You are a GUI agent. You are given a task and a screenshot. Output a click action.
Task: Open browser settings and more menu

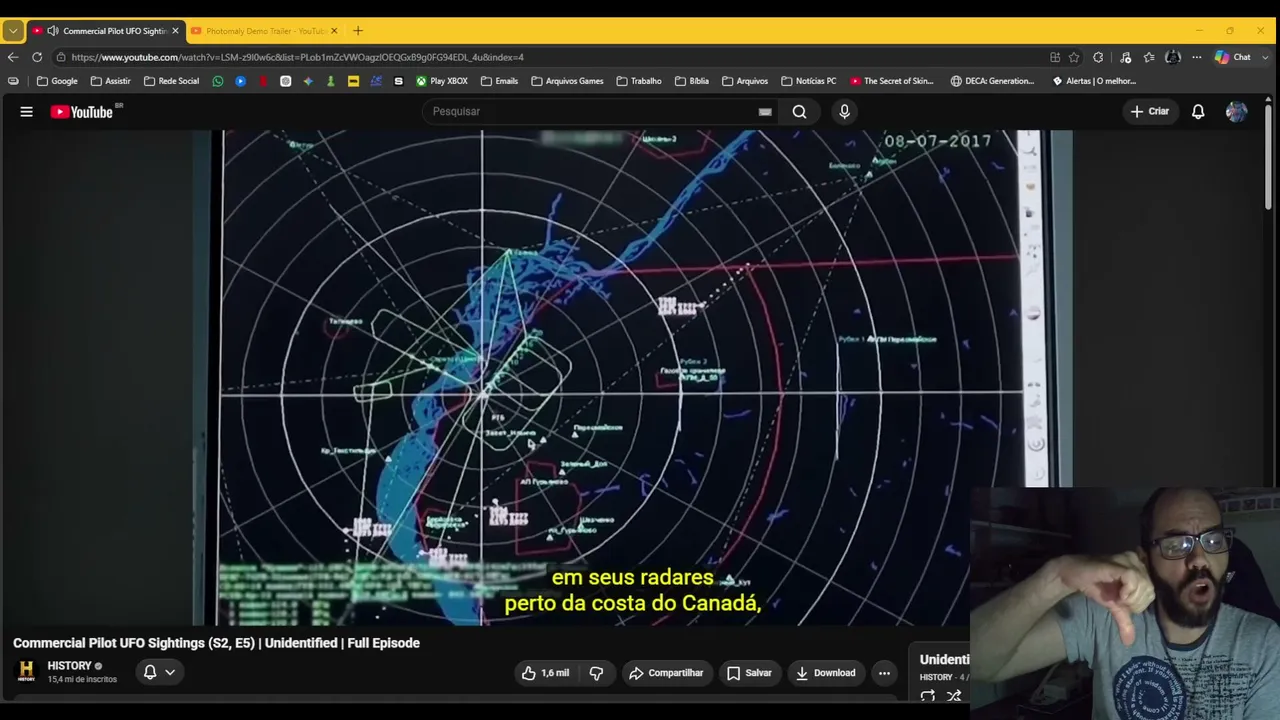(x=1196, y=57)
